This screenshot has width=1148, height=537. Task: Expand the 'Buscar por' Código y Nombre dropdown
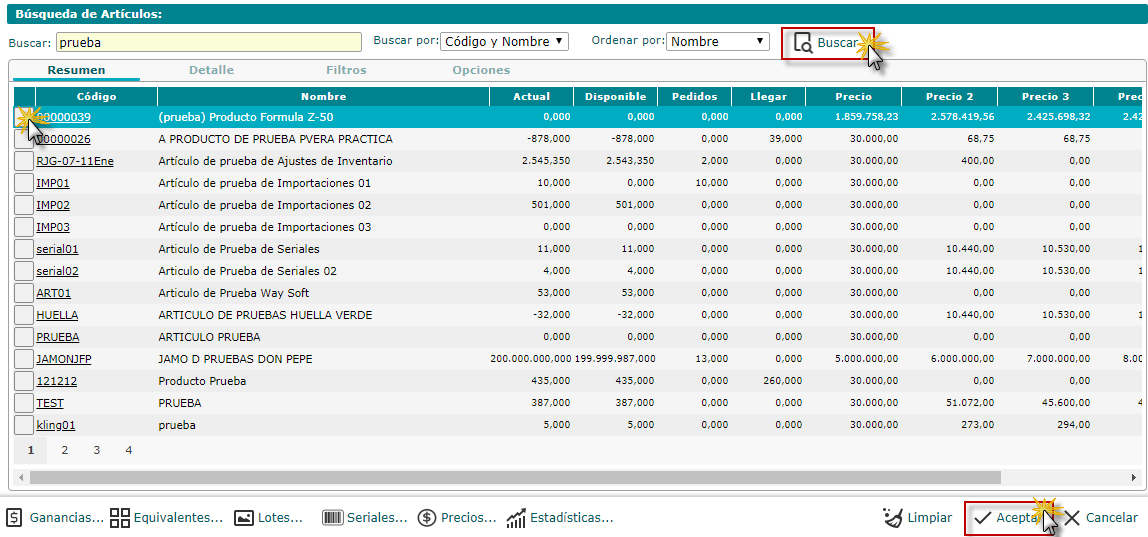[x=504, y=42]
